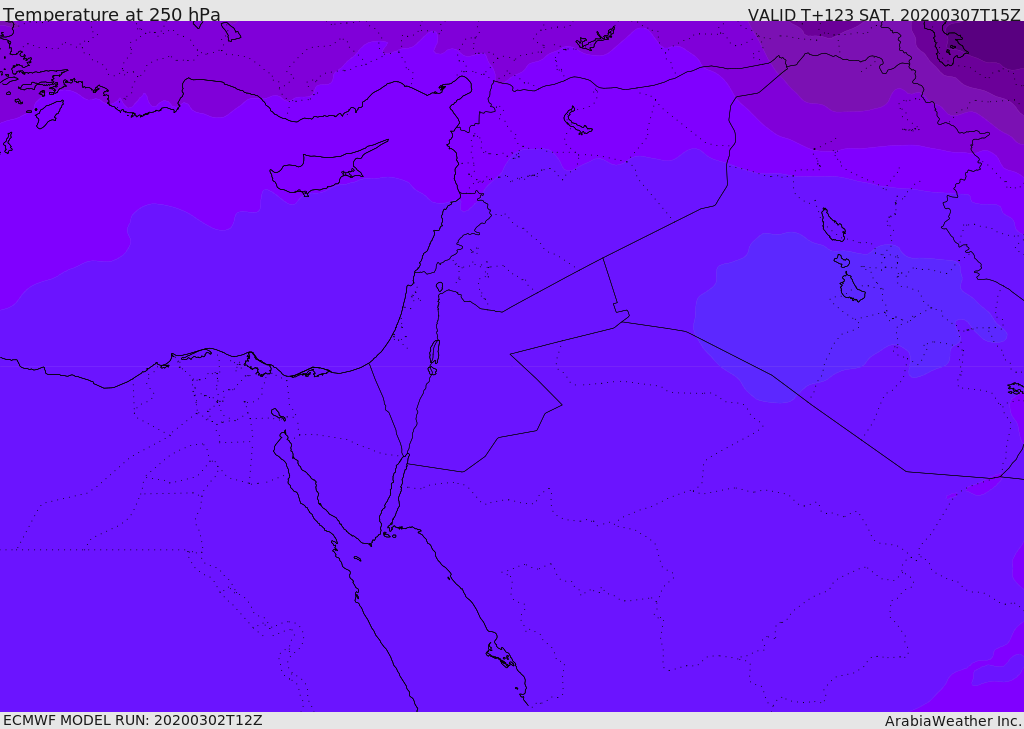Click the ECMWF MODEL RUN label
Viewport: 1024px width, 729px height.
pyautogui.click(x=132, y=720)
